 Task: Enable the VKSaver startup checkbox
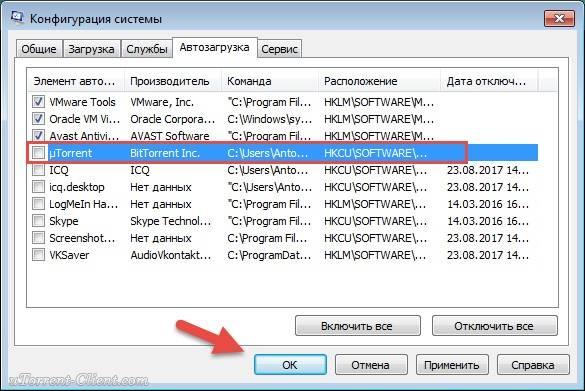38,255
